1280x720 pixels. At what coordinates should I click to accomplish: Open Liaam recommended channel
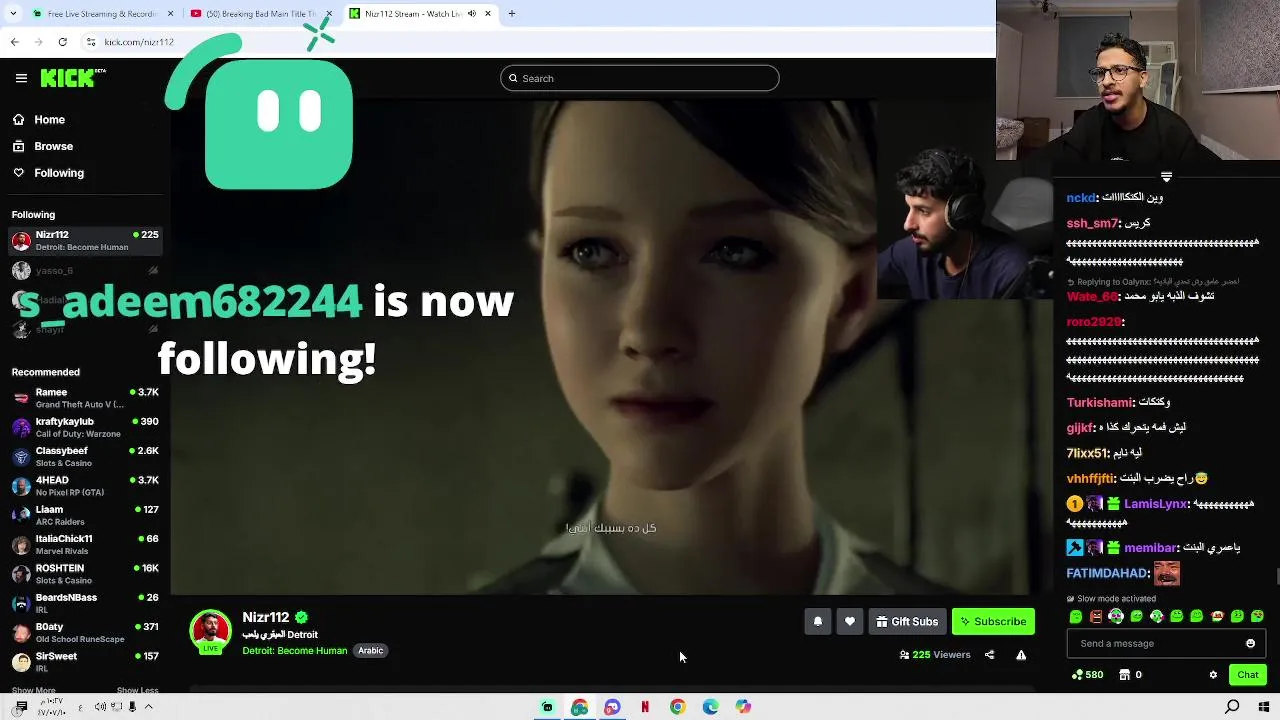coord(85,515)
